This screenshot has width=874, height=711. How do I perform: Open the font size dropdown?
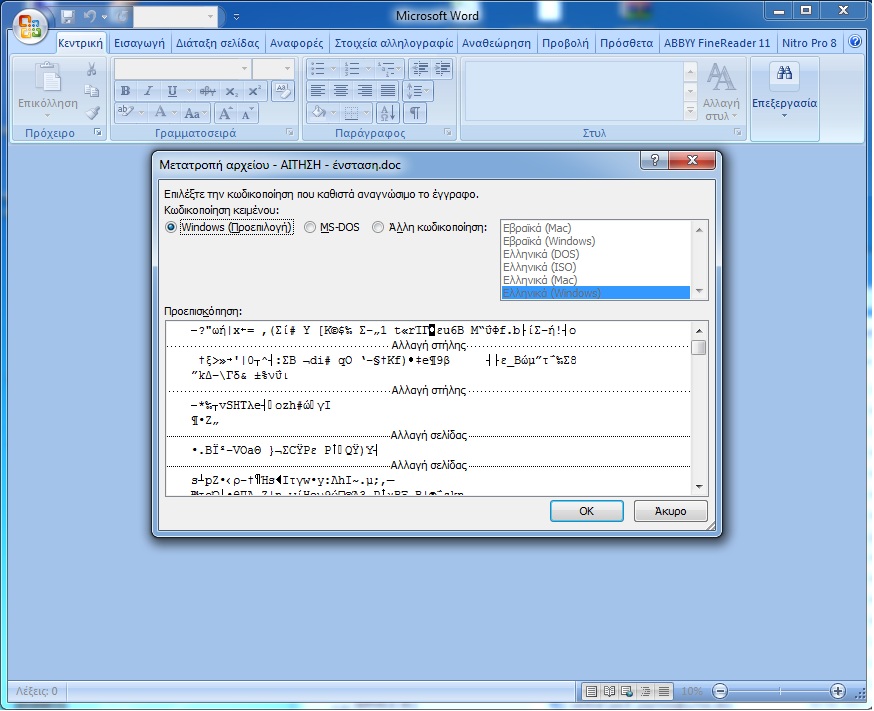287,69
